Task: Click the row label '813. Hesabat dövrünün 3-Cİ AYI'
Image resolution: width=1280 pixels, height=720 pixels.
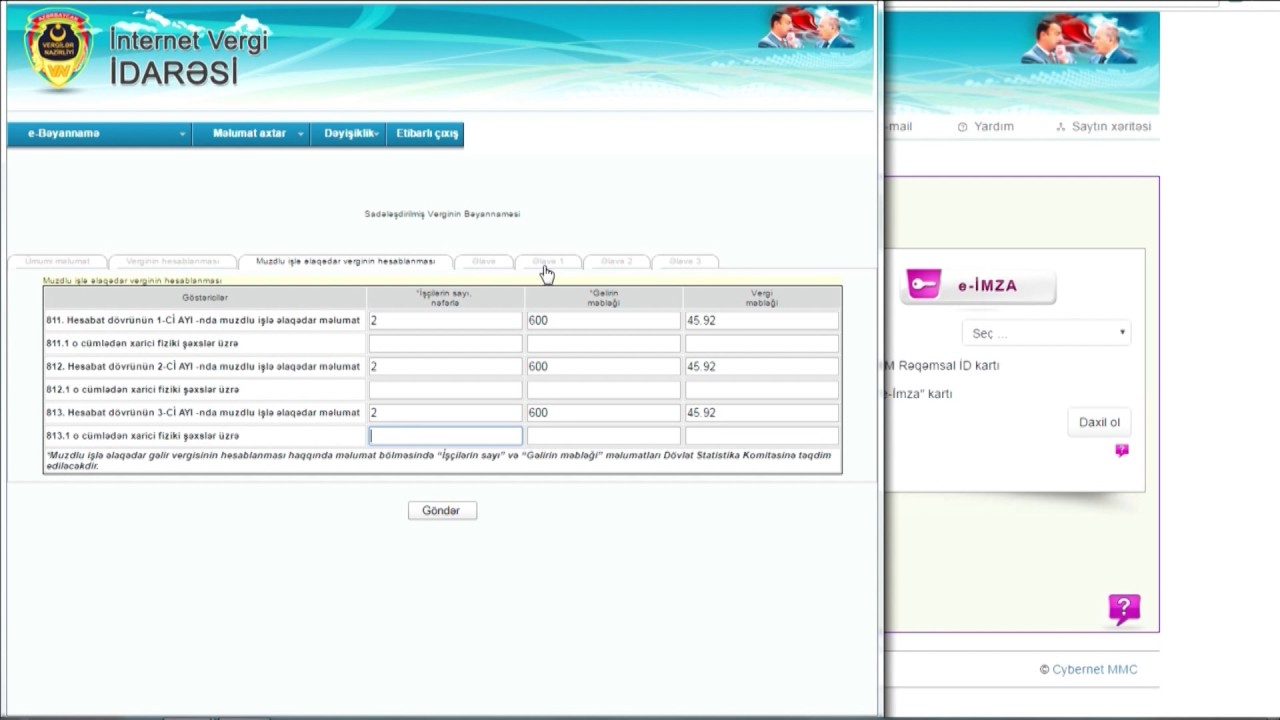Action: point(203,413)
